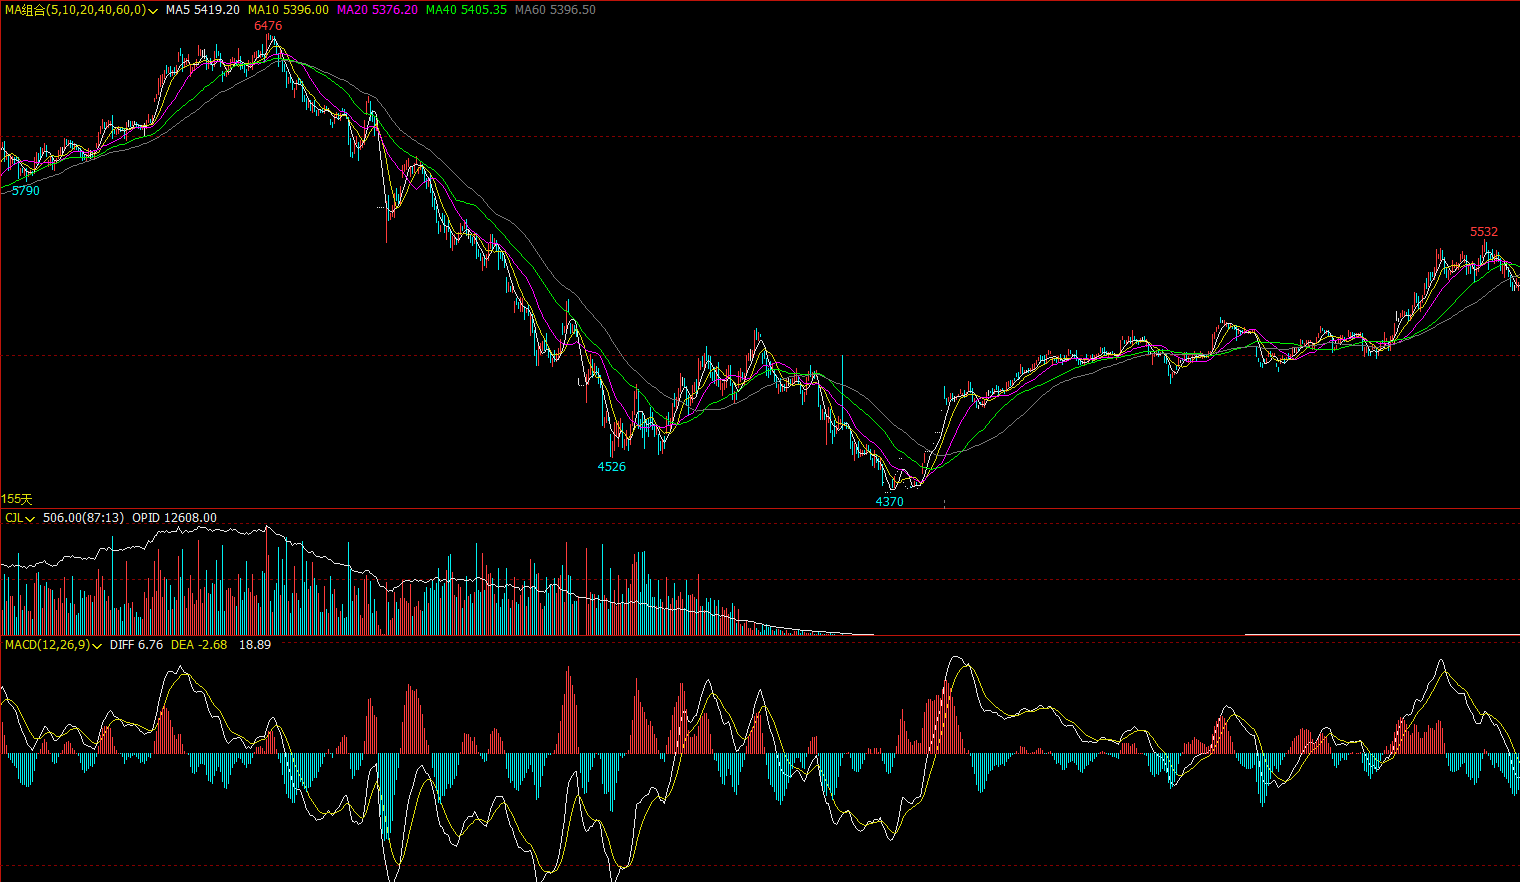Viewport: 1520px width, 882px height.
Task: Click the 155天 period label
Action: [x=17, y=499]
